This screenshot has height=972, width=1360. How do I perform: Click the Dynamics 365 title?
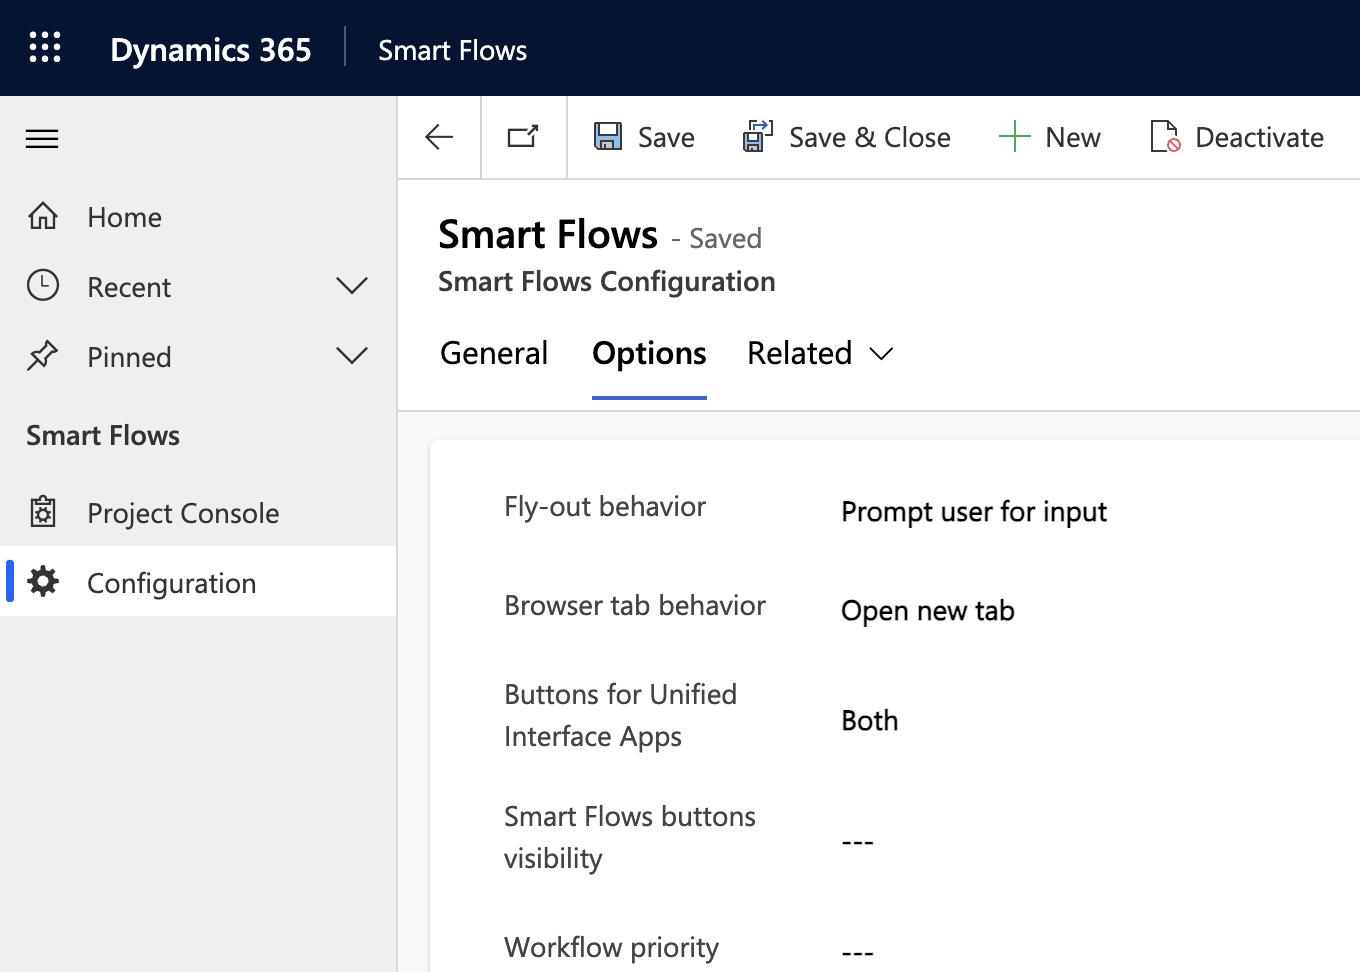pyautogui.click(x=211, y=50)
